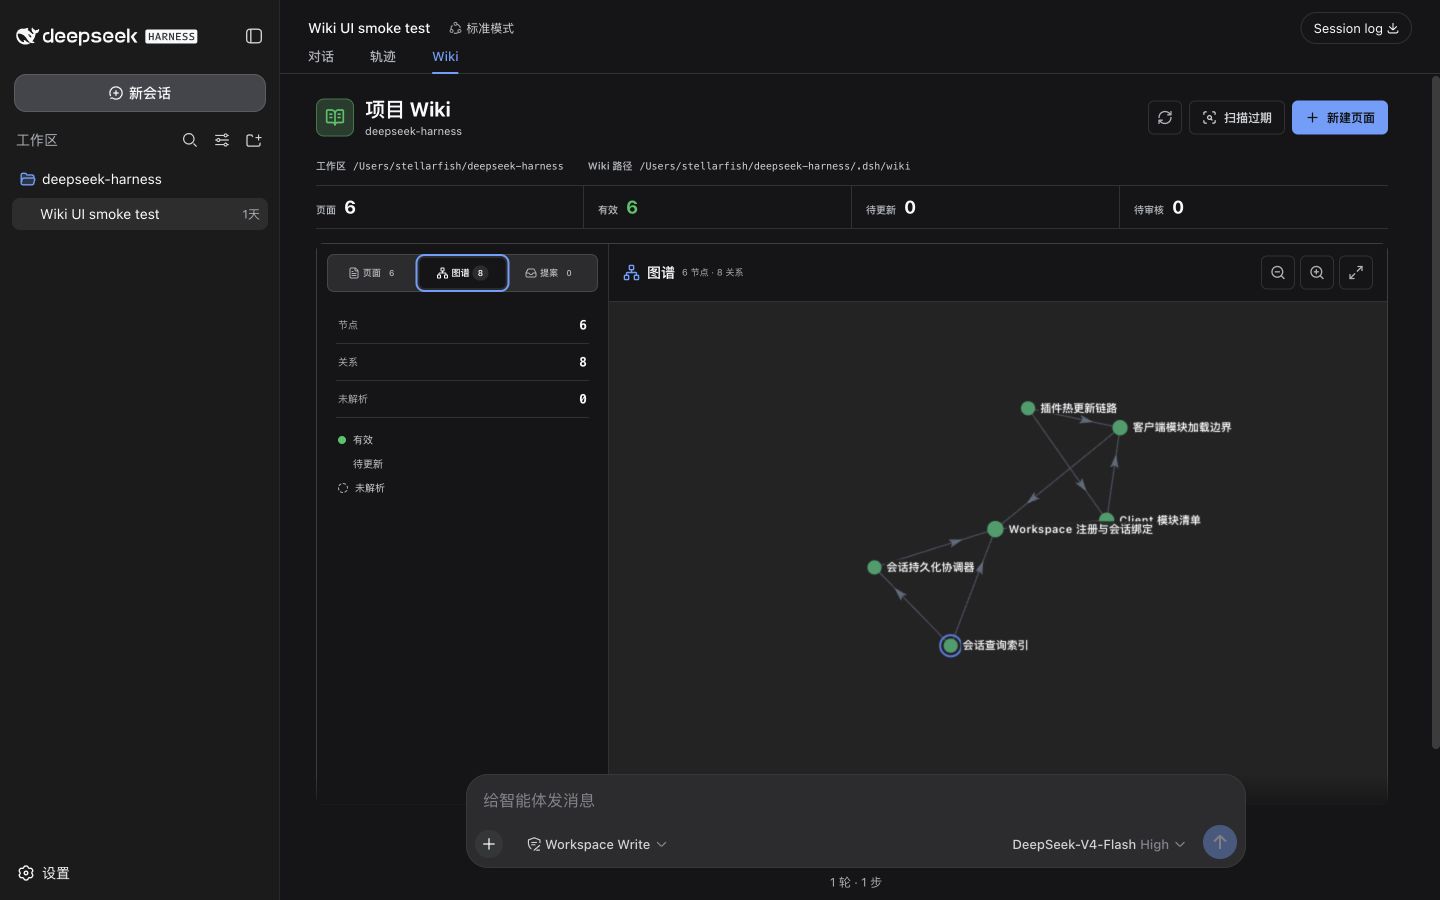
Task: Select the Client 模块清单 node
Action: (1106, 519)
